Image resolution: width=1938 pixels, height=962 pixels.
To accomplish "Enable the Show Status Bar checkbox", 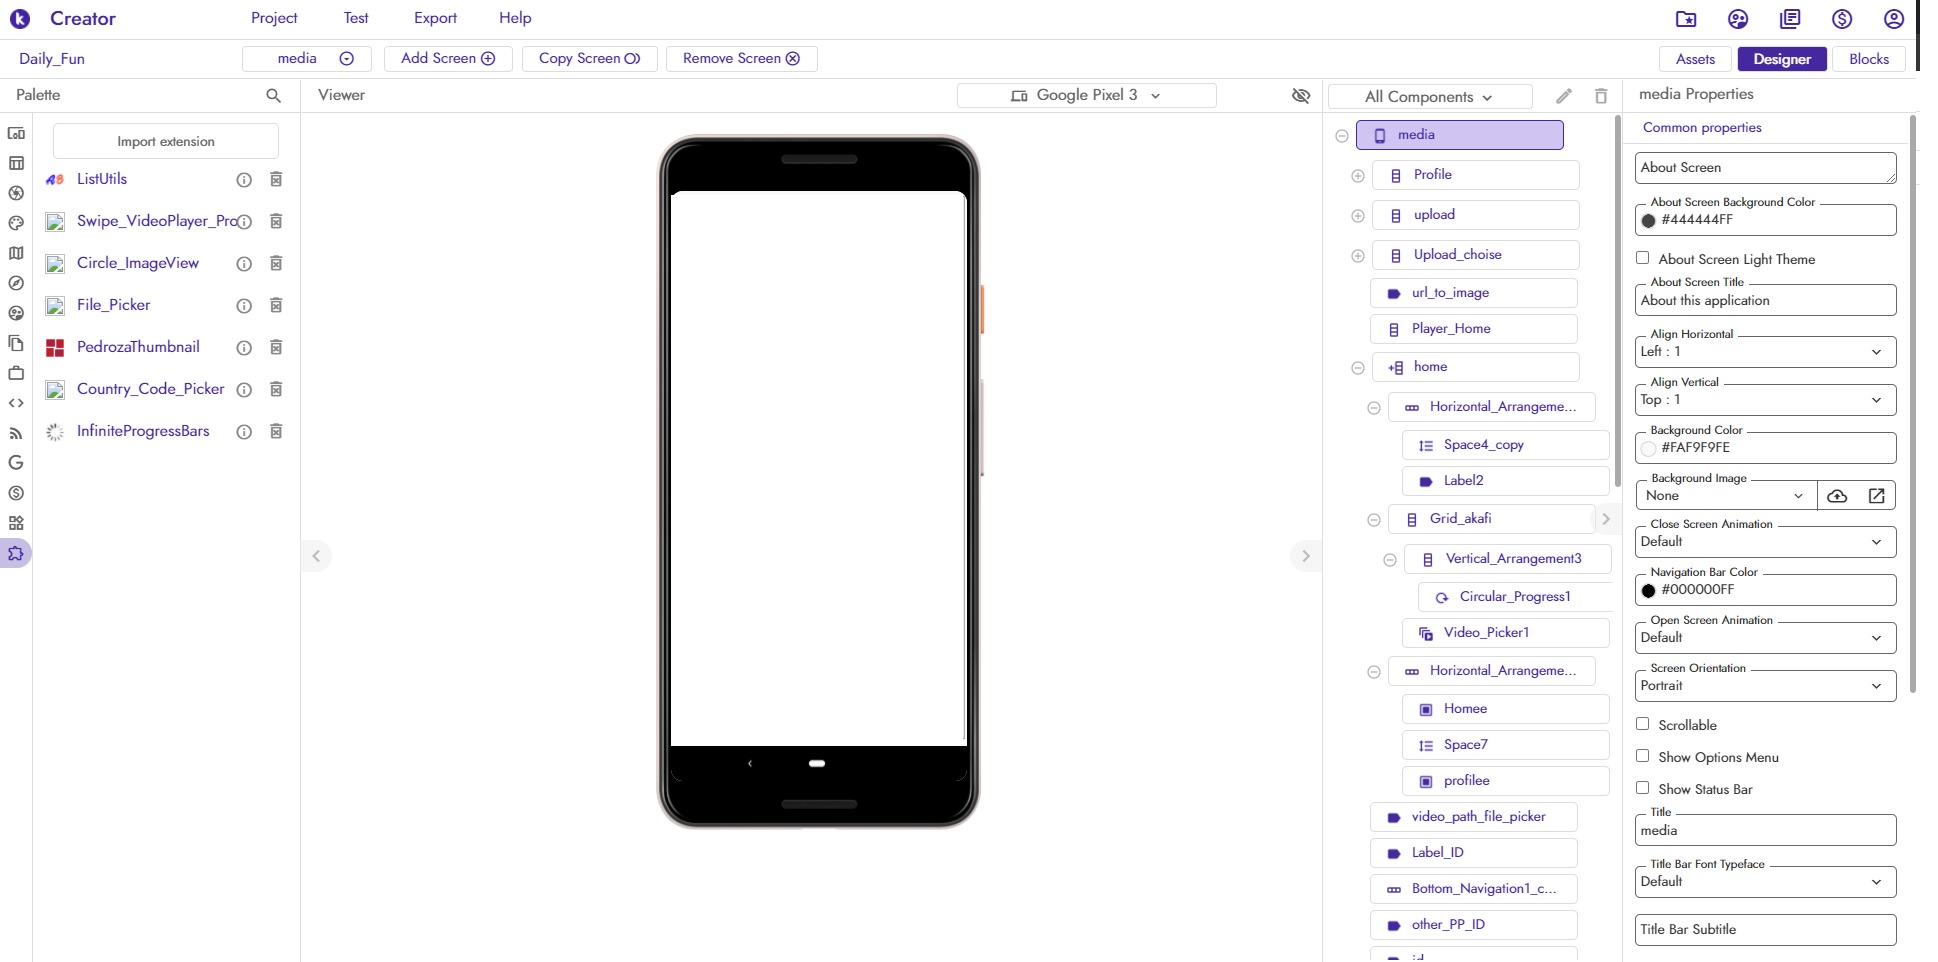I will (1642, 788).
